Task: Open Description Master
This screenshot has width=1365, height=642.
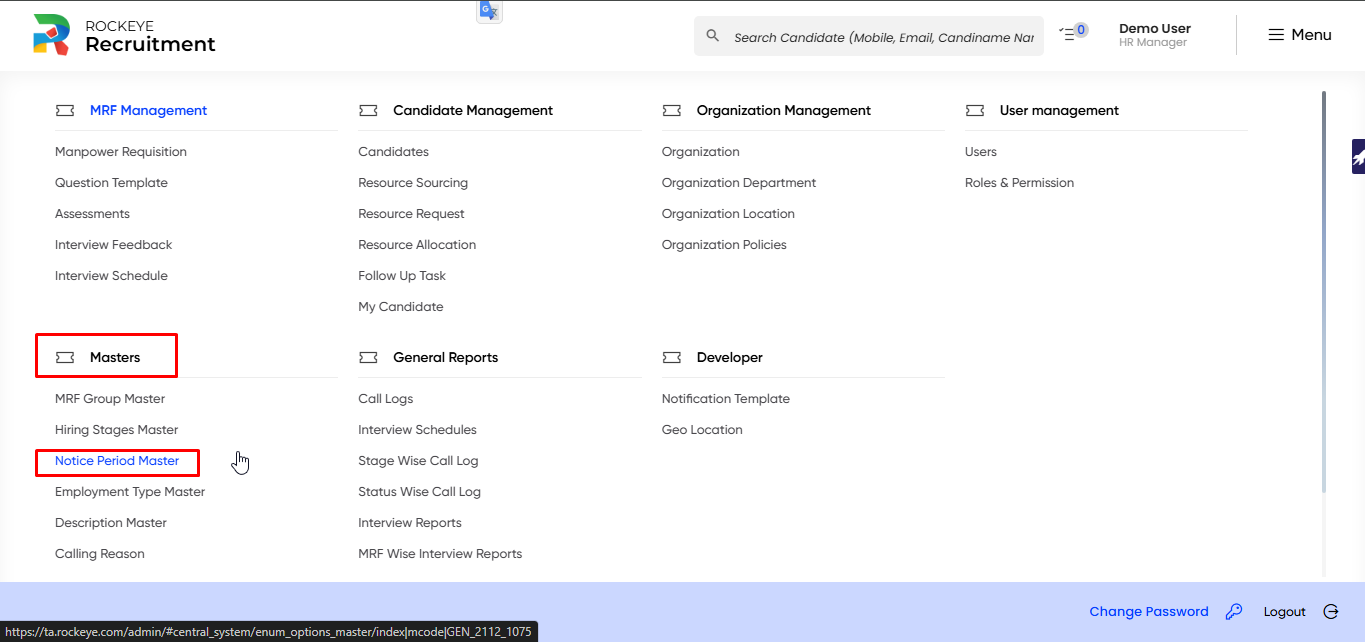Action: 111,523
